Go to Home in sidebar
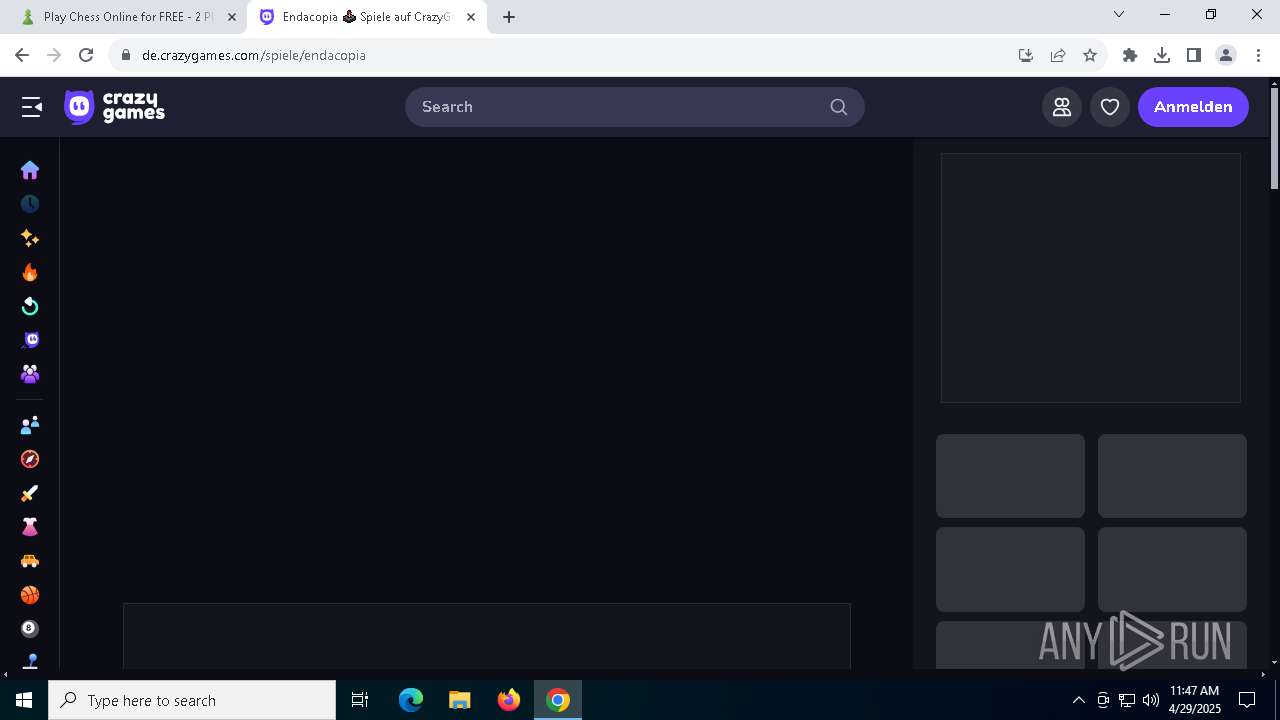Image resolution: width=1280 pixels, height=720 pixels. tap(30, 170)
